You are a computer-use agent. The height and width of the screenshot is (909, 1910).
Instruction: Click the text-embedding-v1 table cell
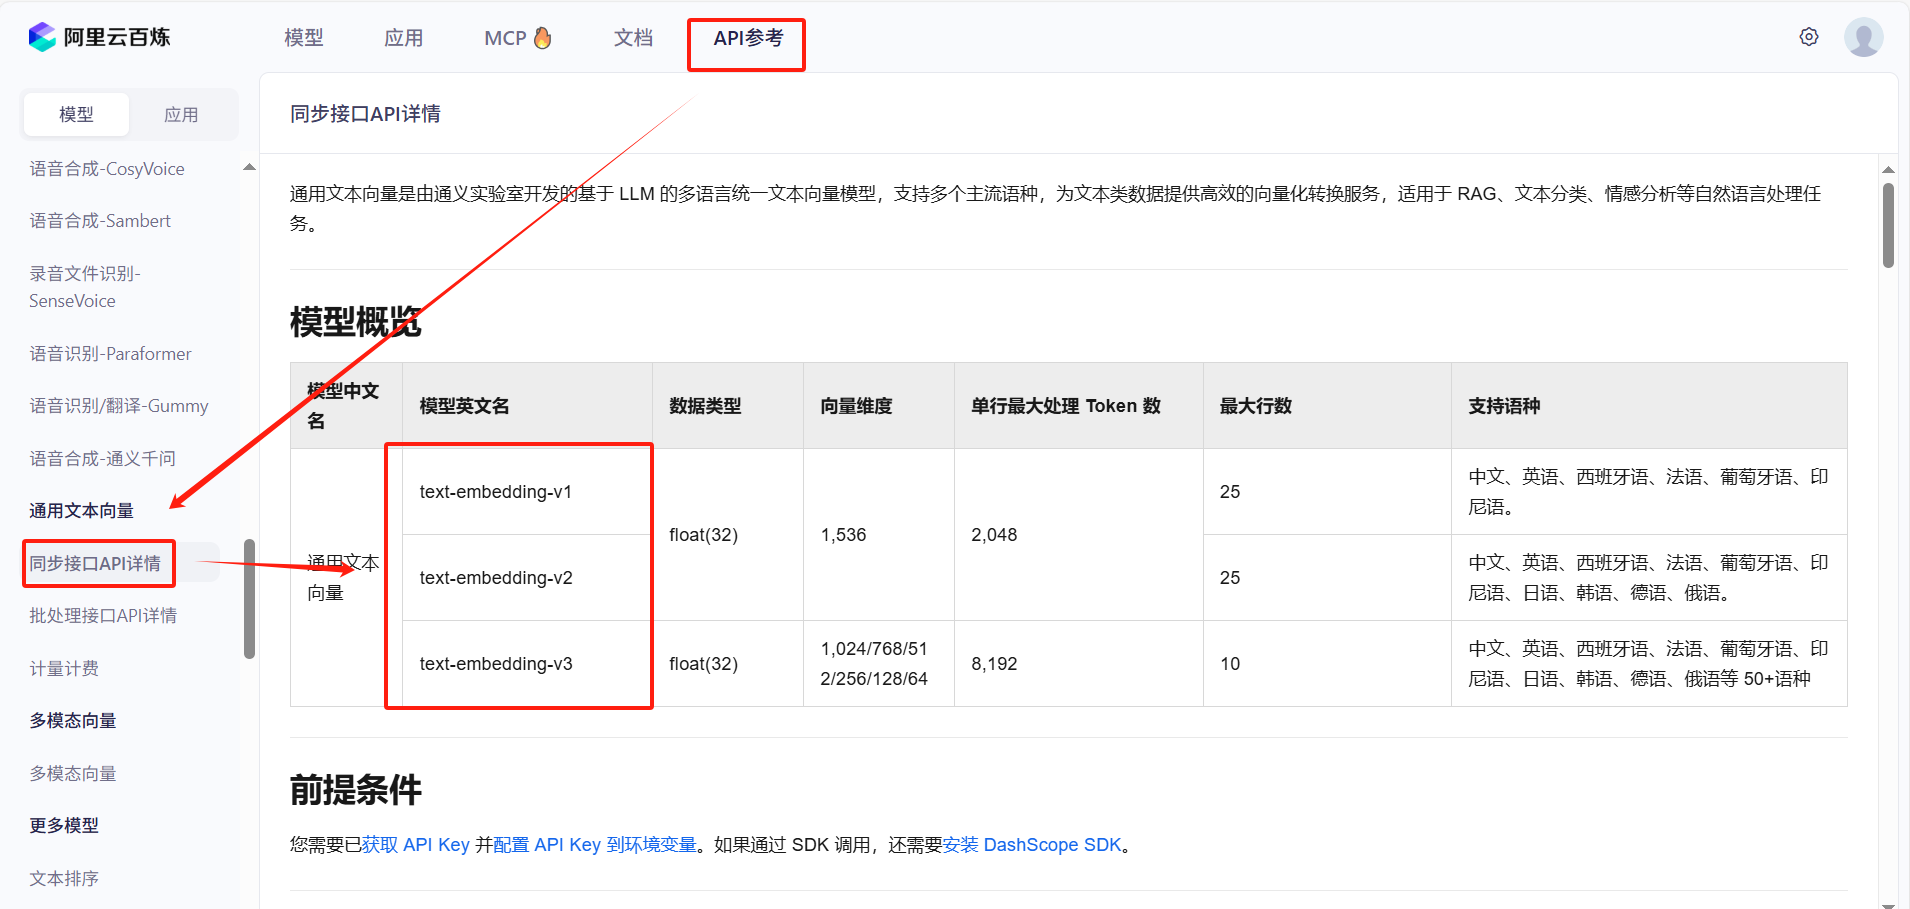click(x=528, y=492)
